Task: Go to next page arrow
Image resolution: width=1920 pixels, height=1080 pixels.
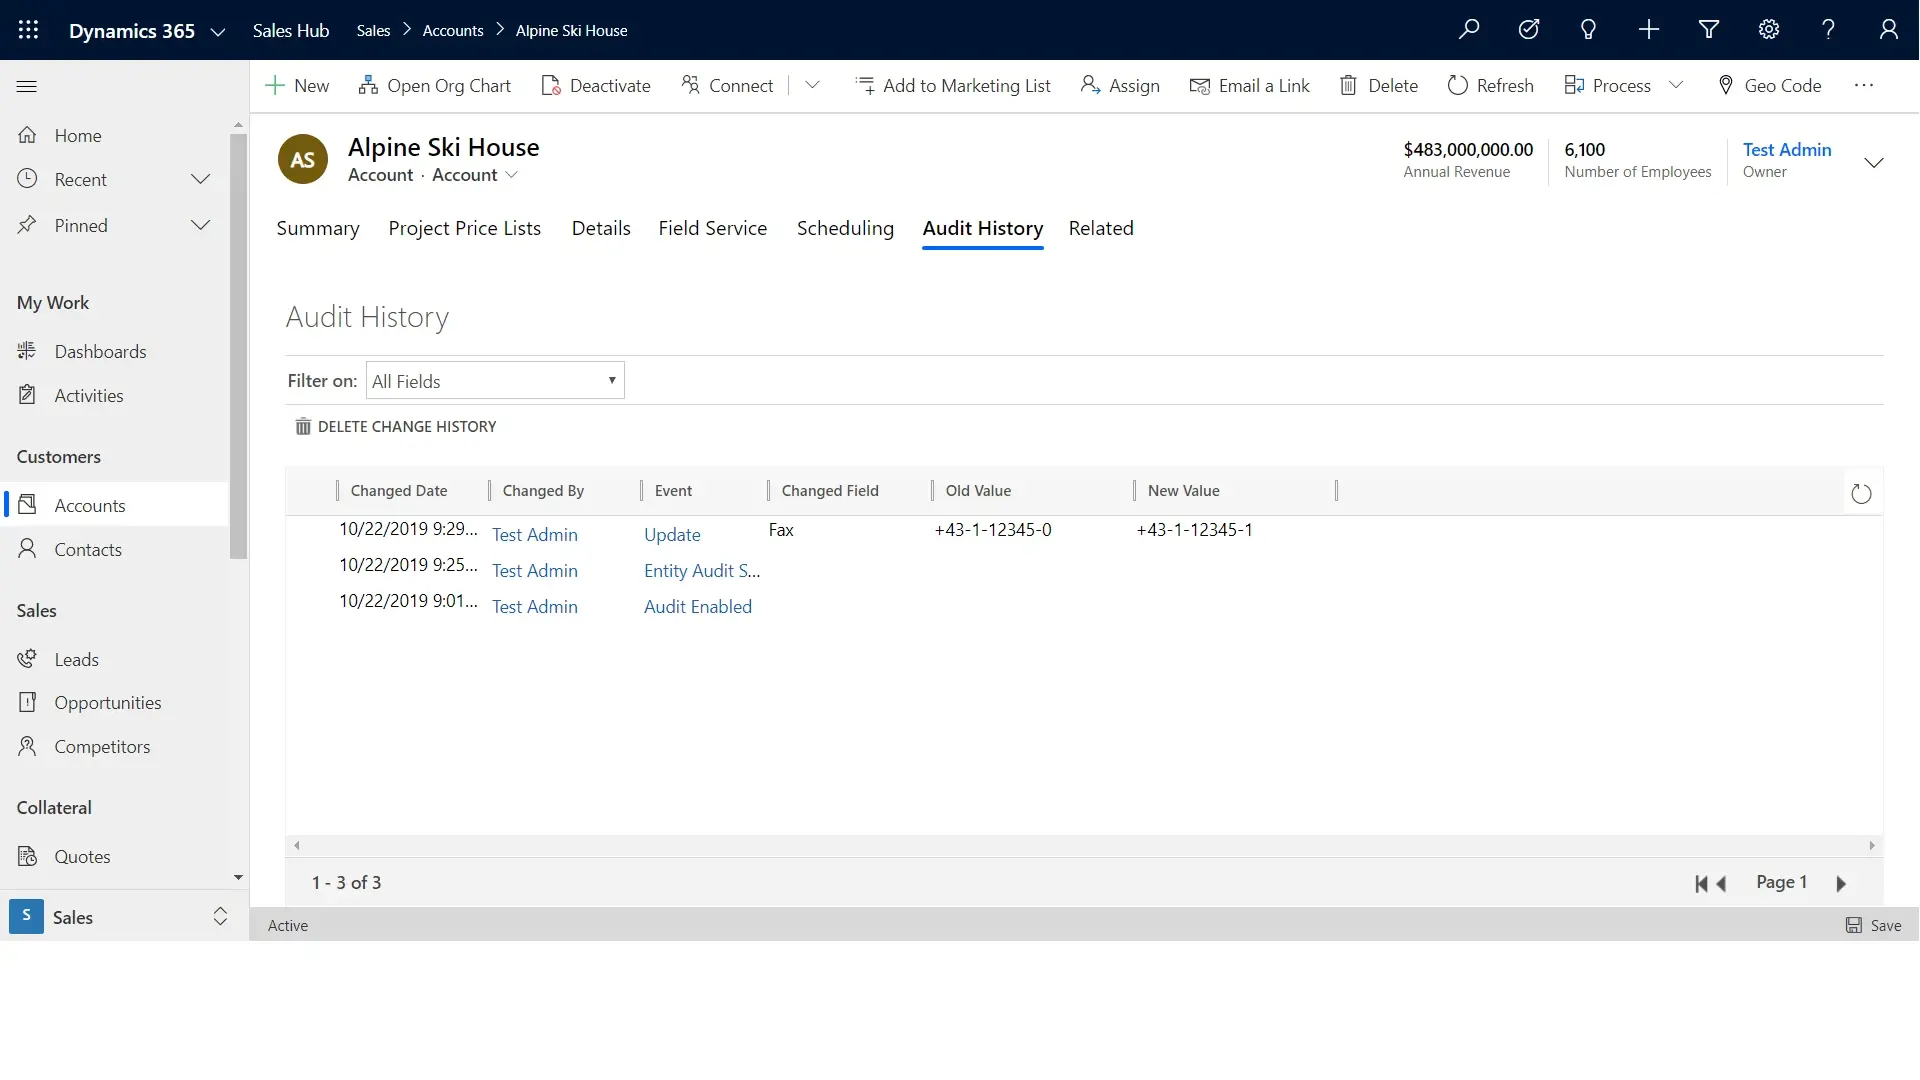Action: [1841, 884]
